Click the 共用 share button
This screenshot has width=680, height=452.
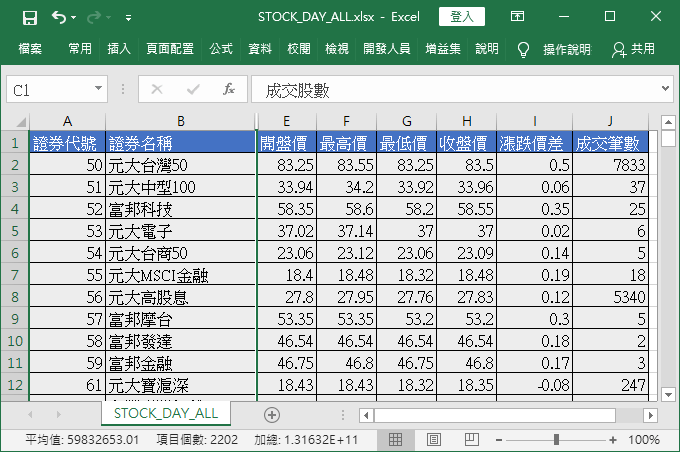pyautogui.click(x=633, y=49)
